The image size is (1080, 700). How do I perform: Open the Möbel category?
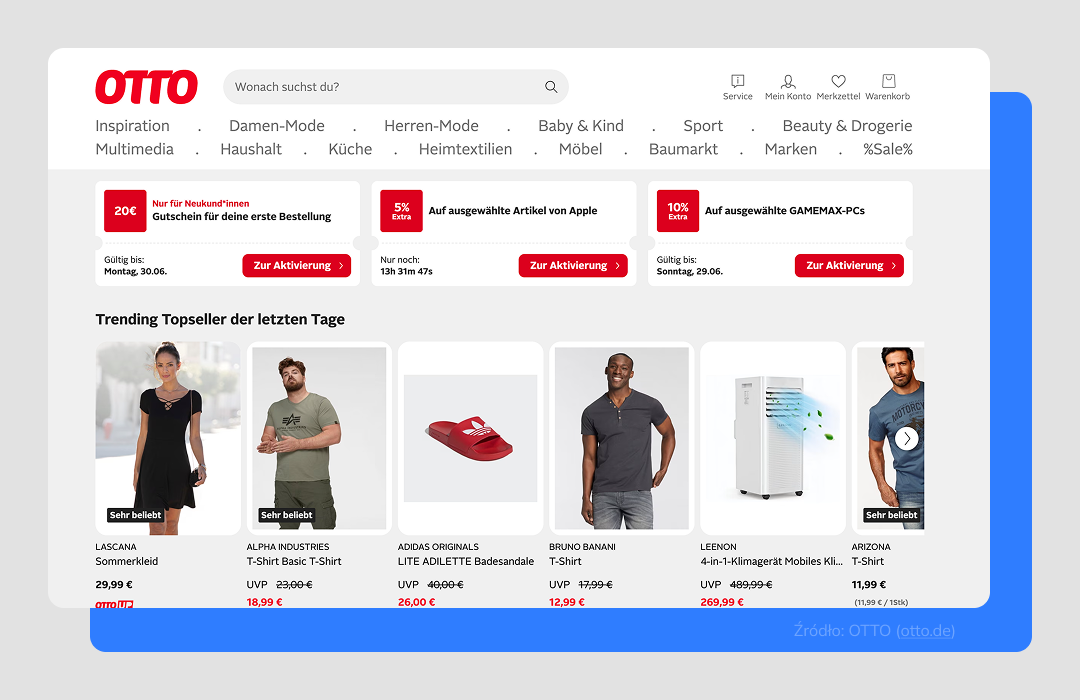point(581,150)
